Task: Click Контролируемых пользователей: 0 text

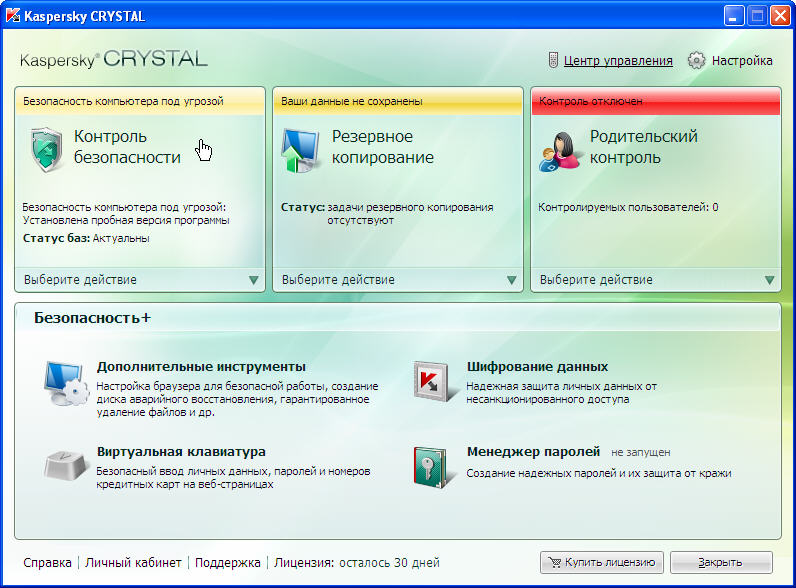Action: point(628,207)
